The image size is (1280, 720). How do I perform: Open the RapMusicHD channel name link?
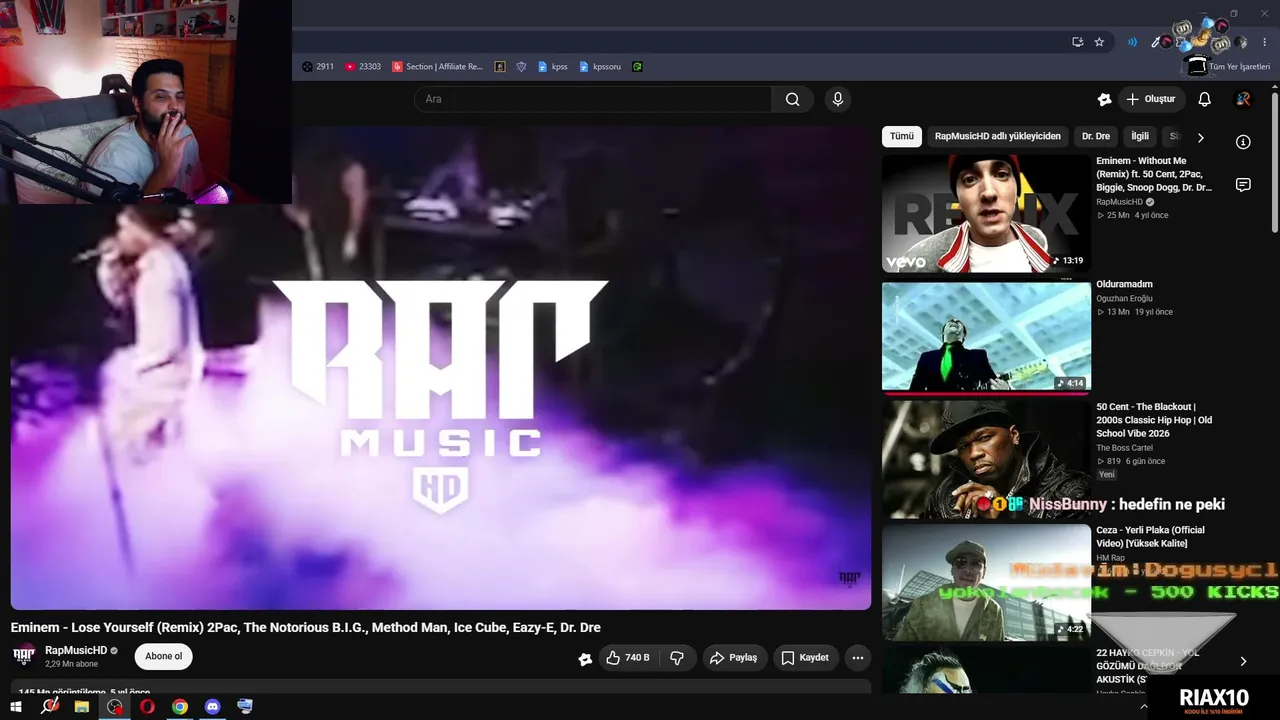coord(76,651)
